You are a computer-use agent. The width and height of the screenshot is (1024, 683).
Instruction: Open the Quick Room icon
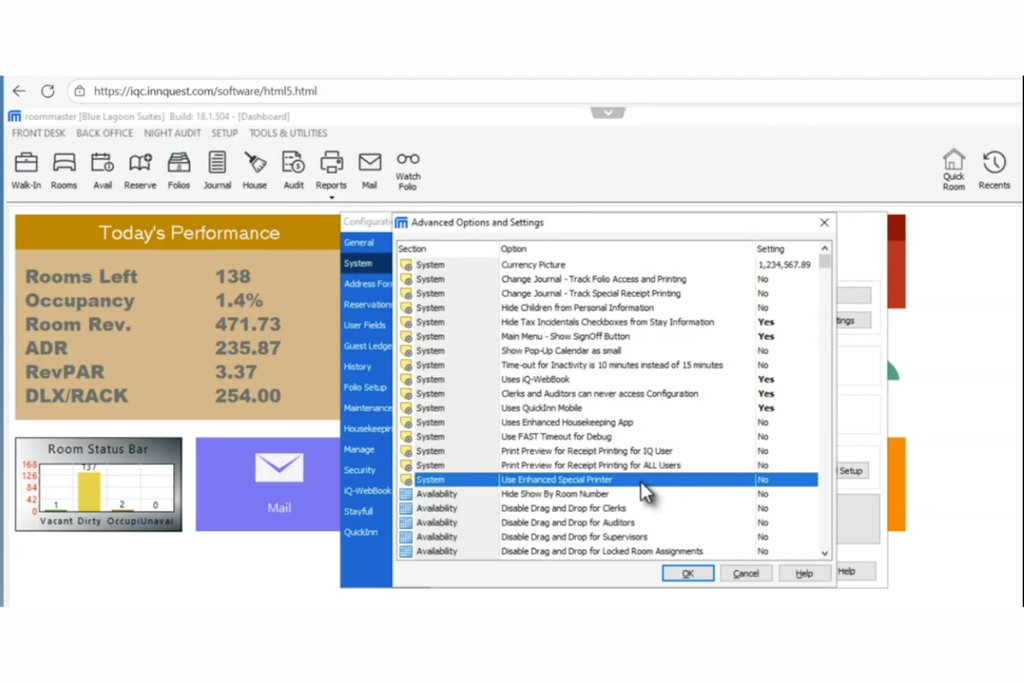(953, 170)
